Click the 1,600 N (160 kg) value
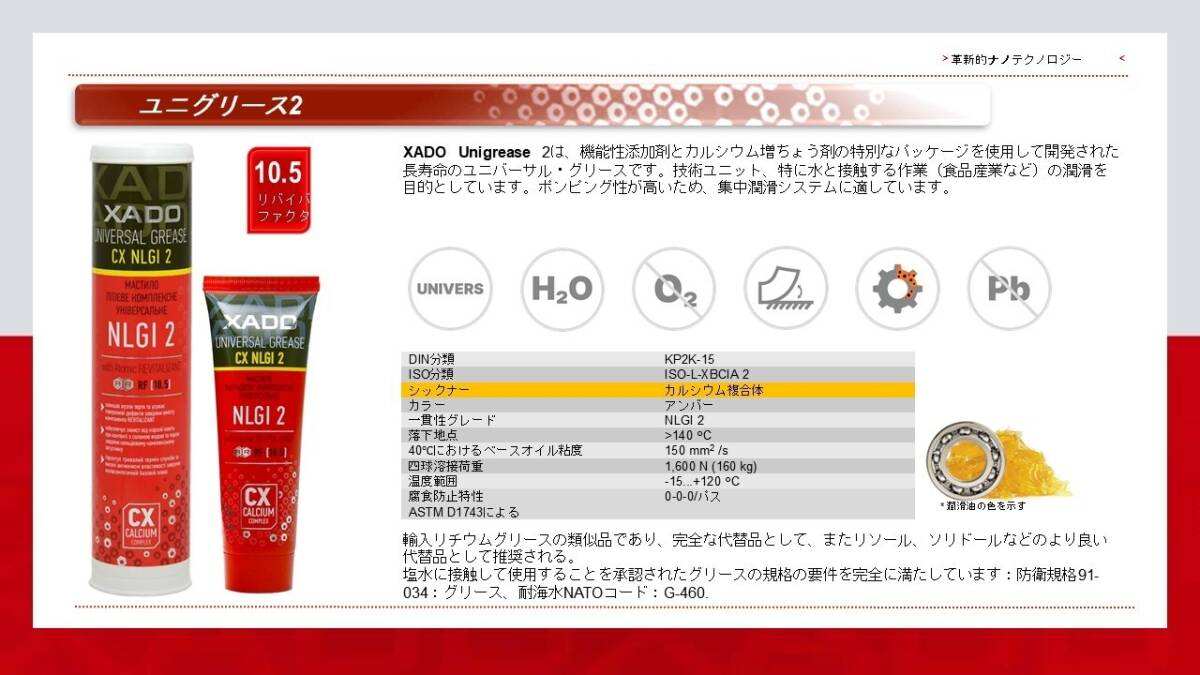Image resolution: width=1200 pixels, height=675 pixels. (711, 466)
